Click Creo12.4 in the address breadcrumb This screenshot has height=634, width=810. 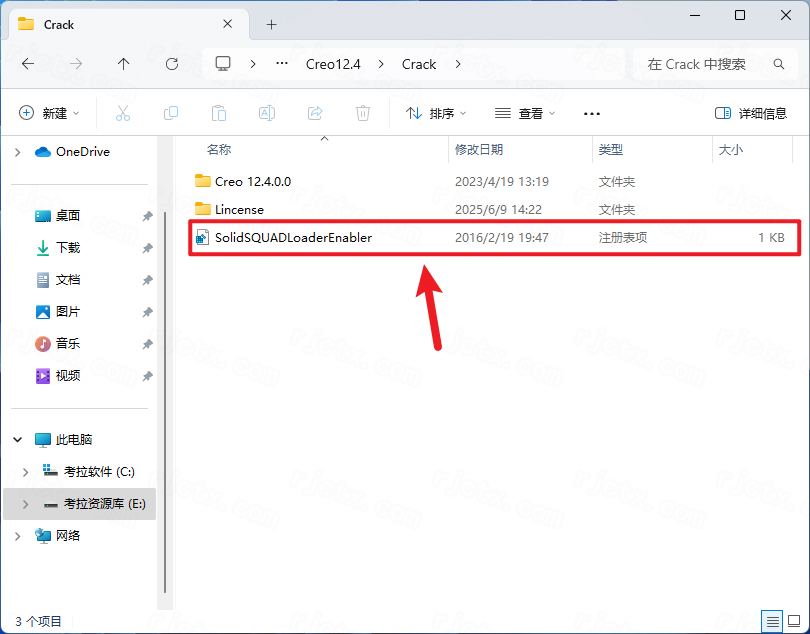pos(333,64)
